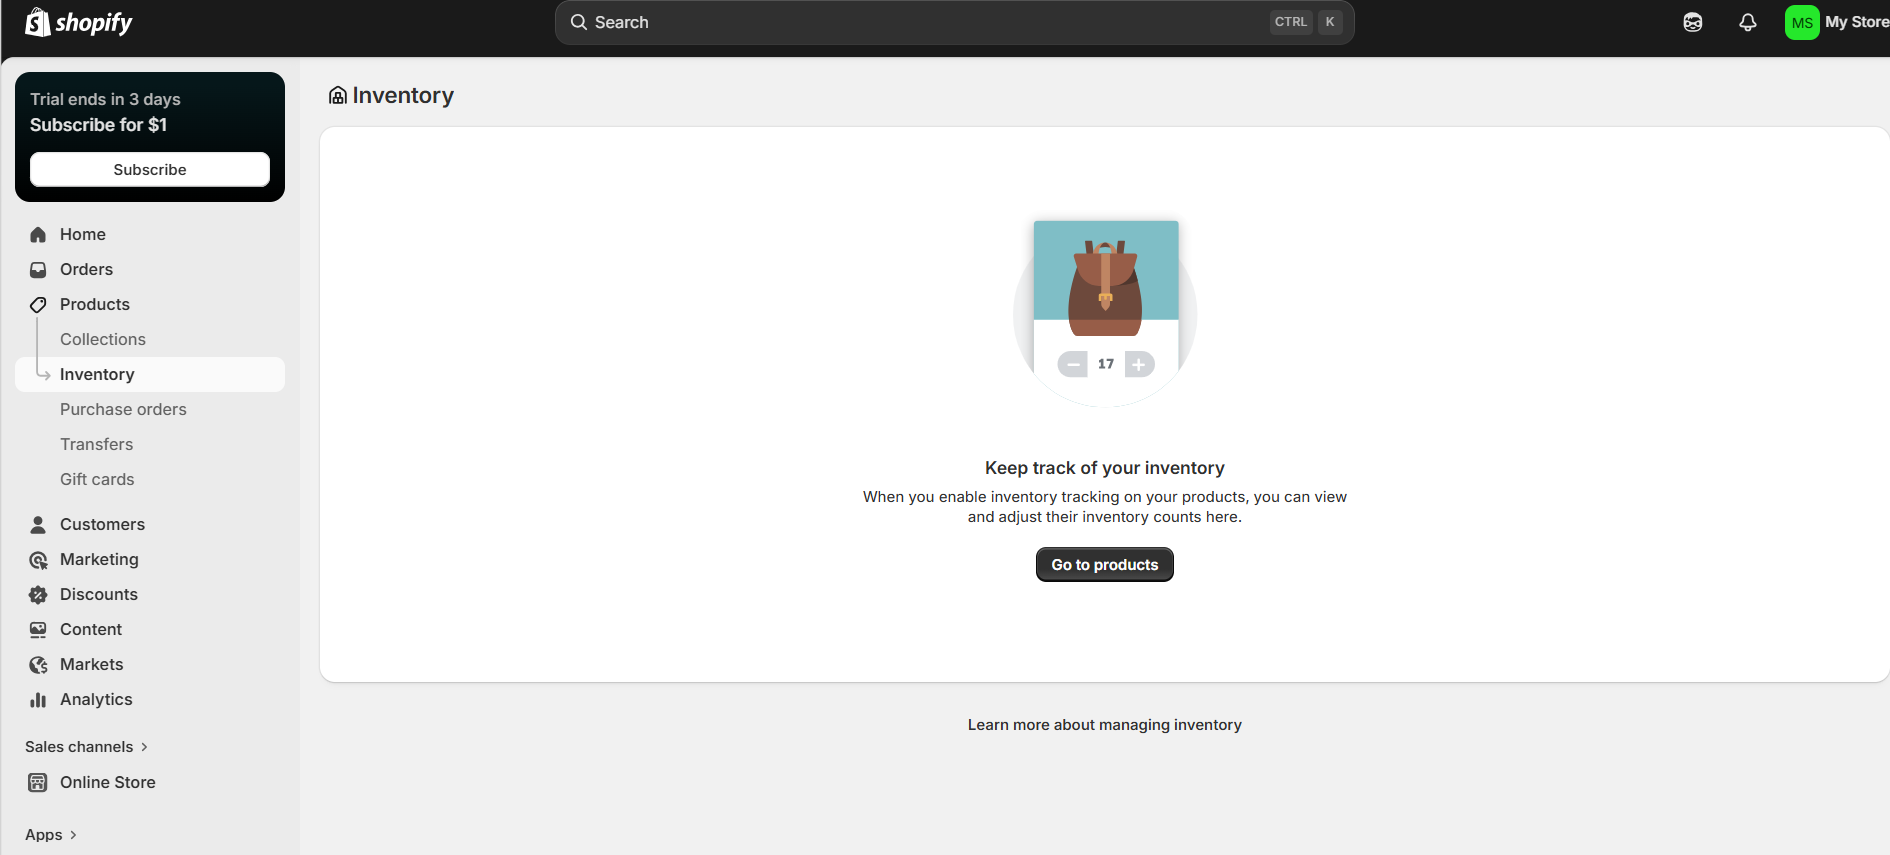Open Gift cards submenu item

coord(97,479)
